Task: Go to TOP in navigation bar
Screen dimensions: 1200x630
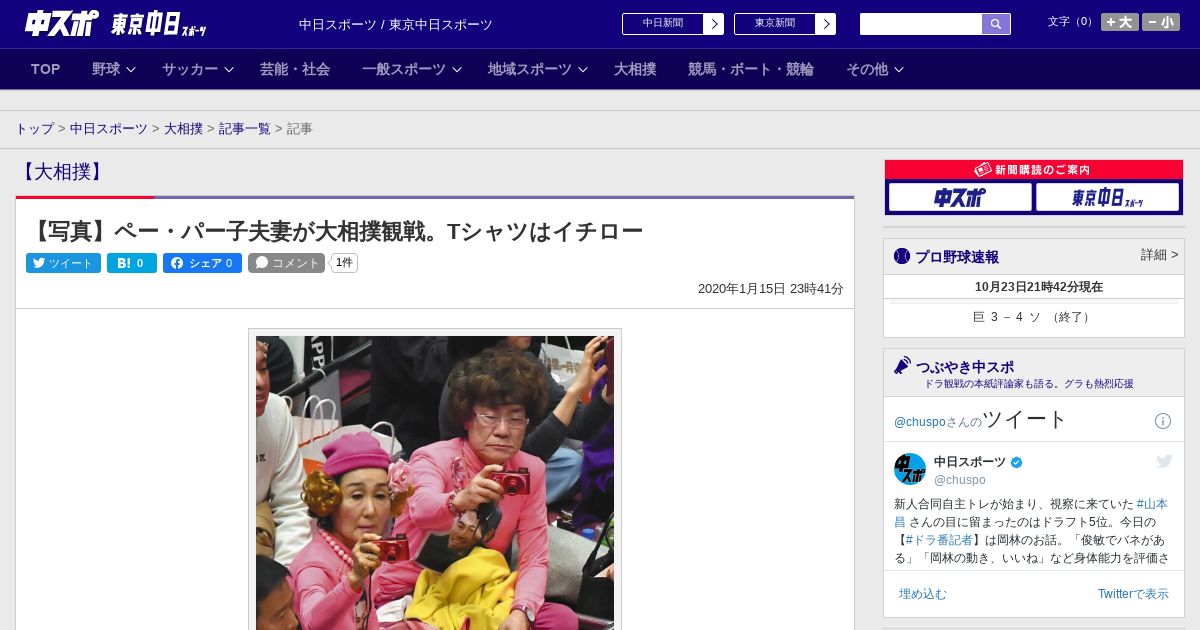Action: (x=46, y=69)
